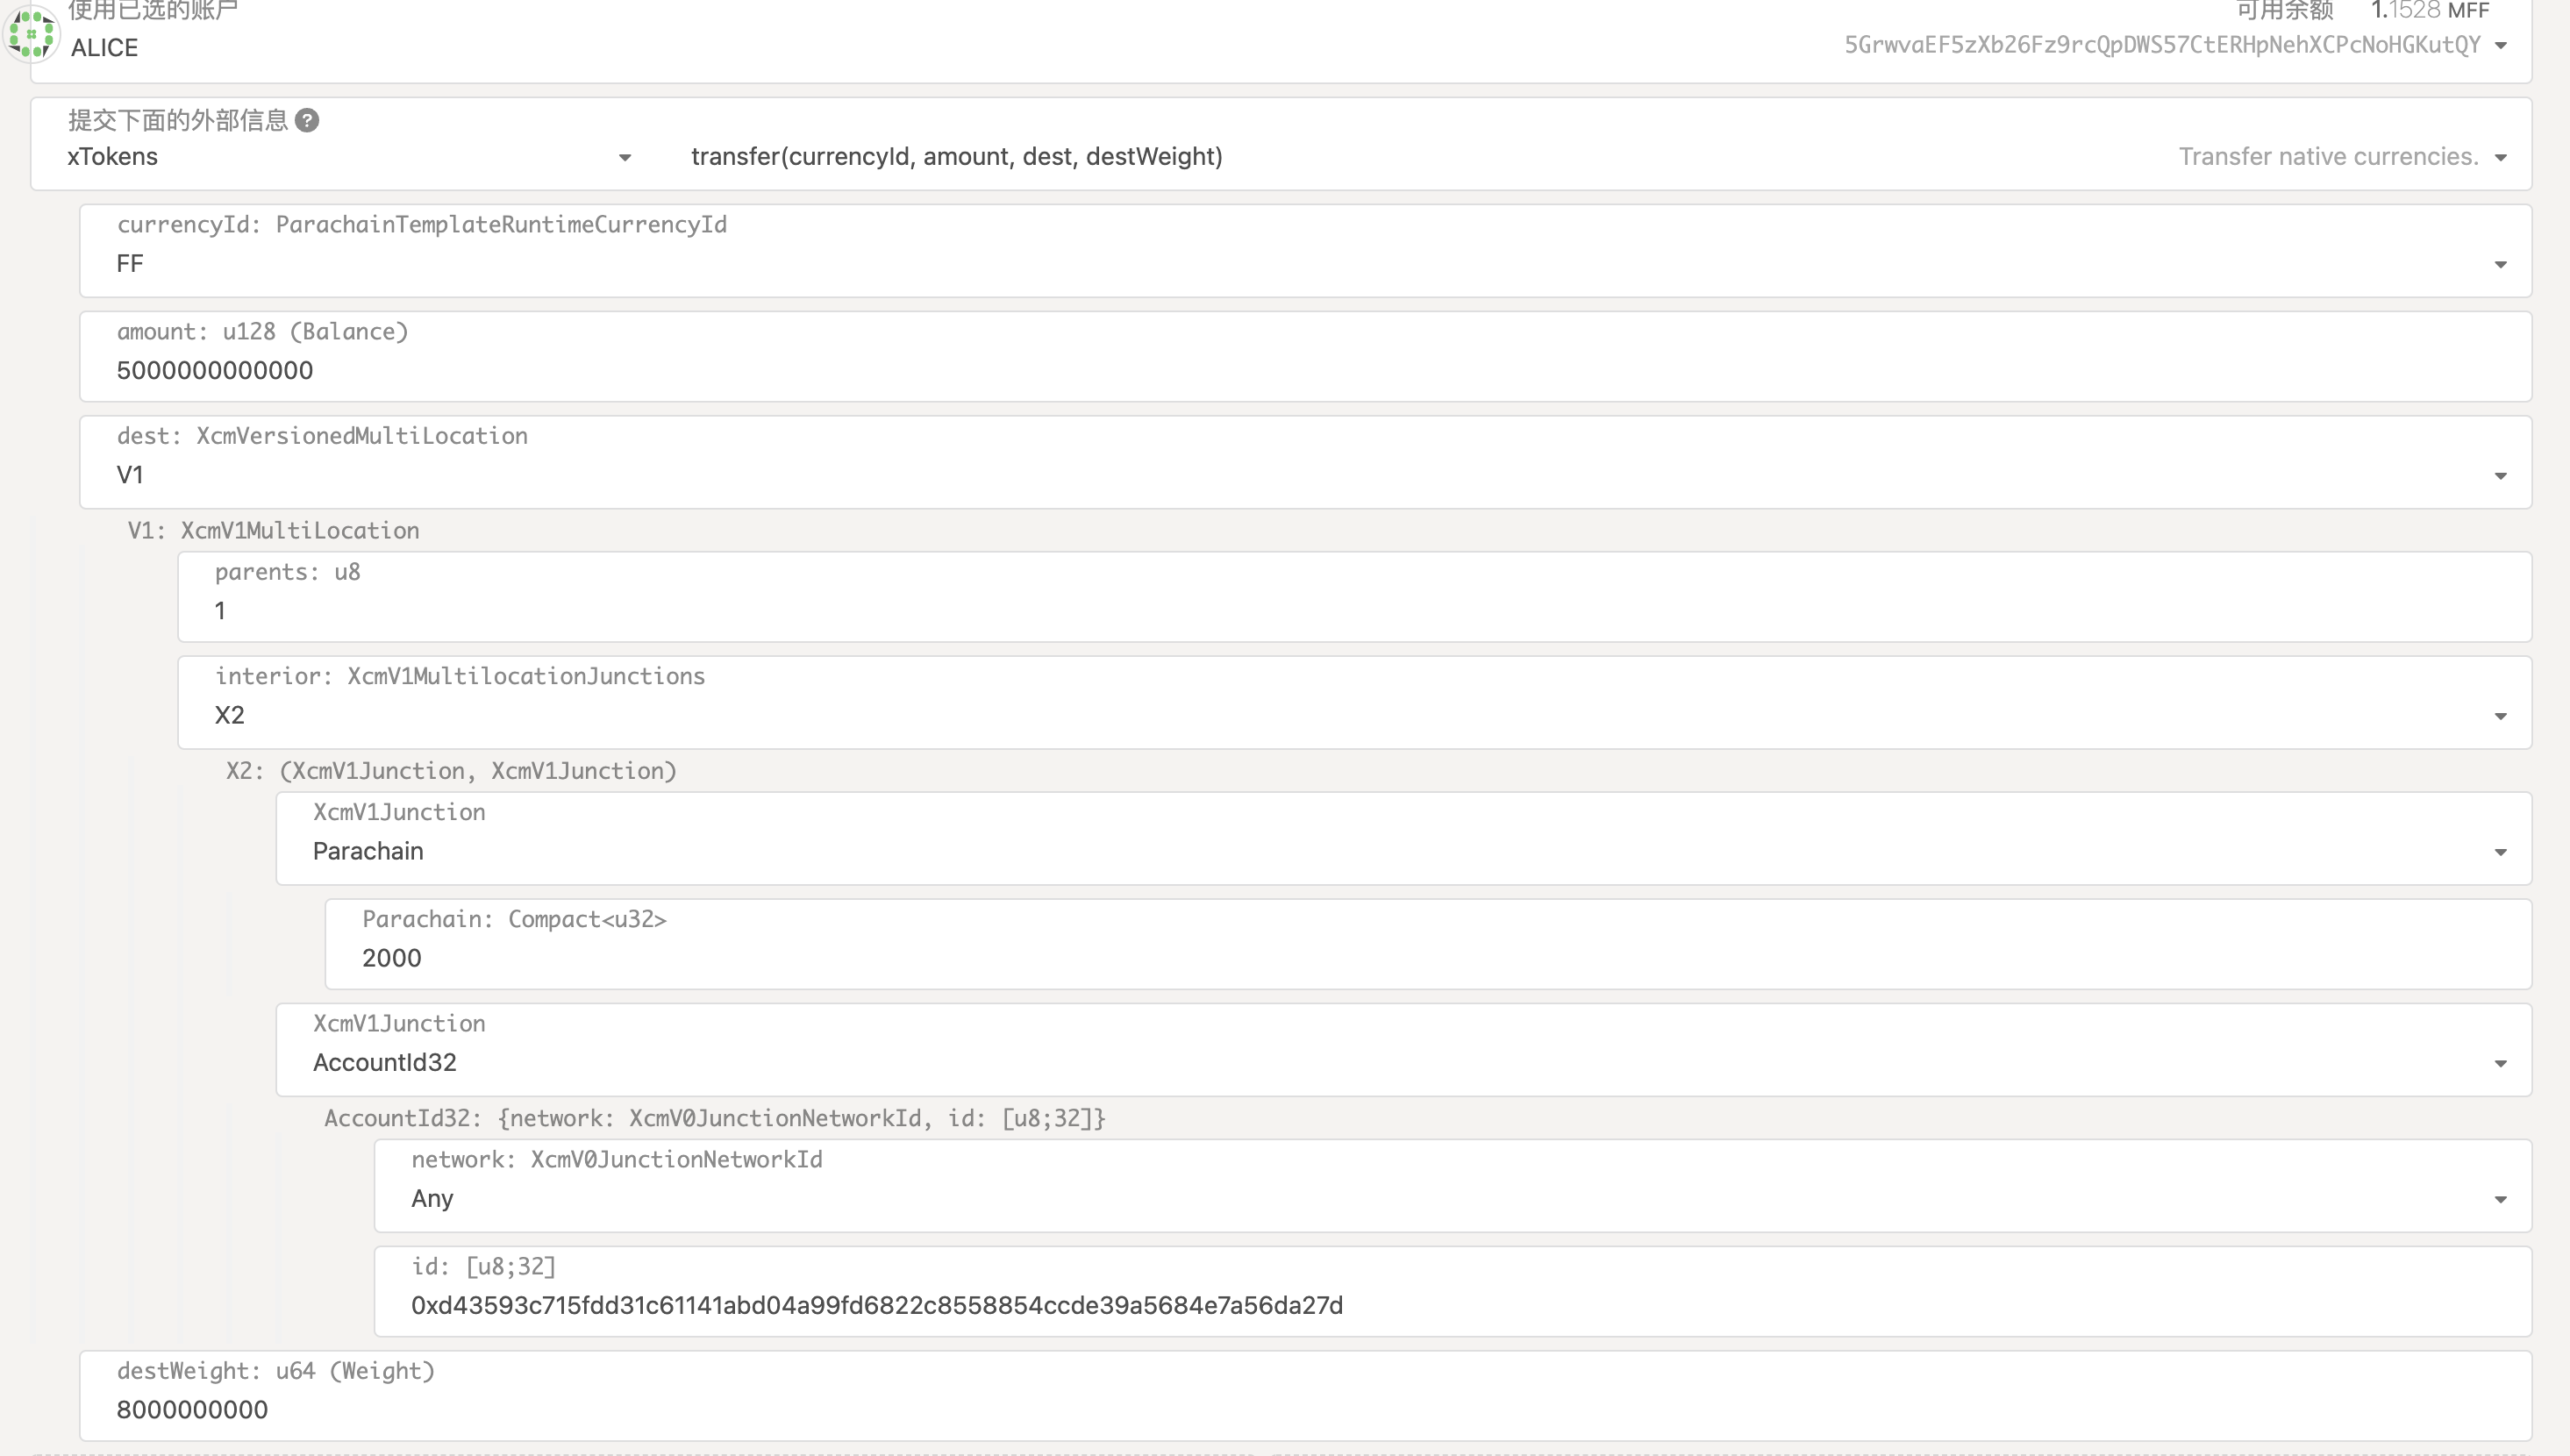This screenshot has height=1456, width=2570.
Task: Open the AccountId32 junction type dropdown
Action: [2500, 1063]
